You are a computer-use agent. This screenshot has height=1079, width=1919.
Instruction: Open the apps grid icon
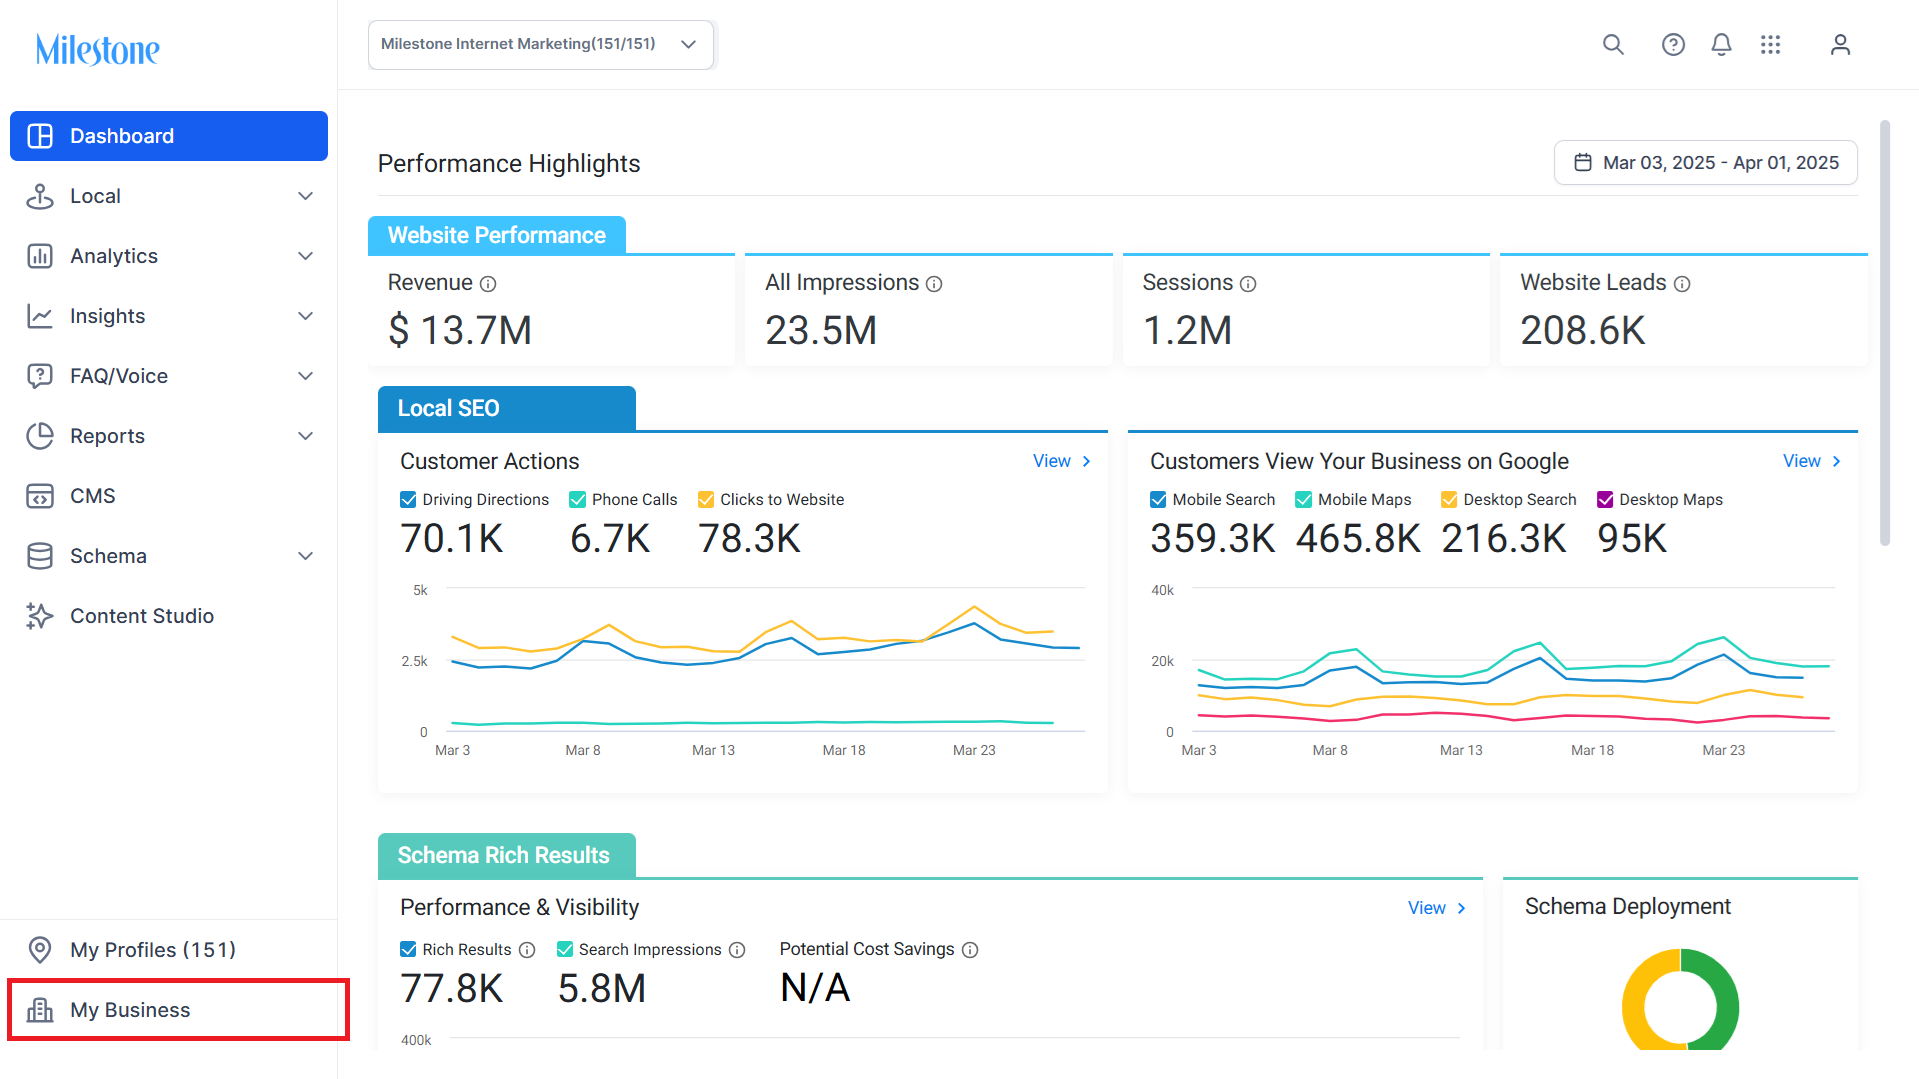click(x=1771, y=45)
